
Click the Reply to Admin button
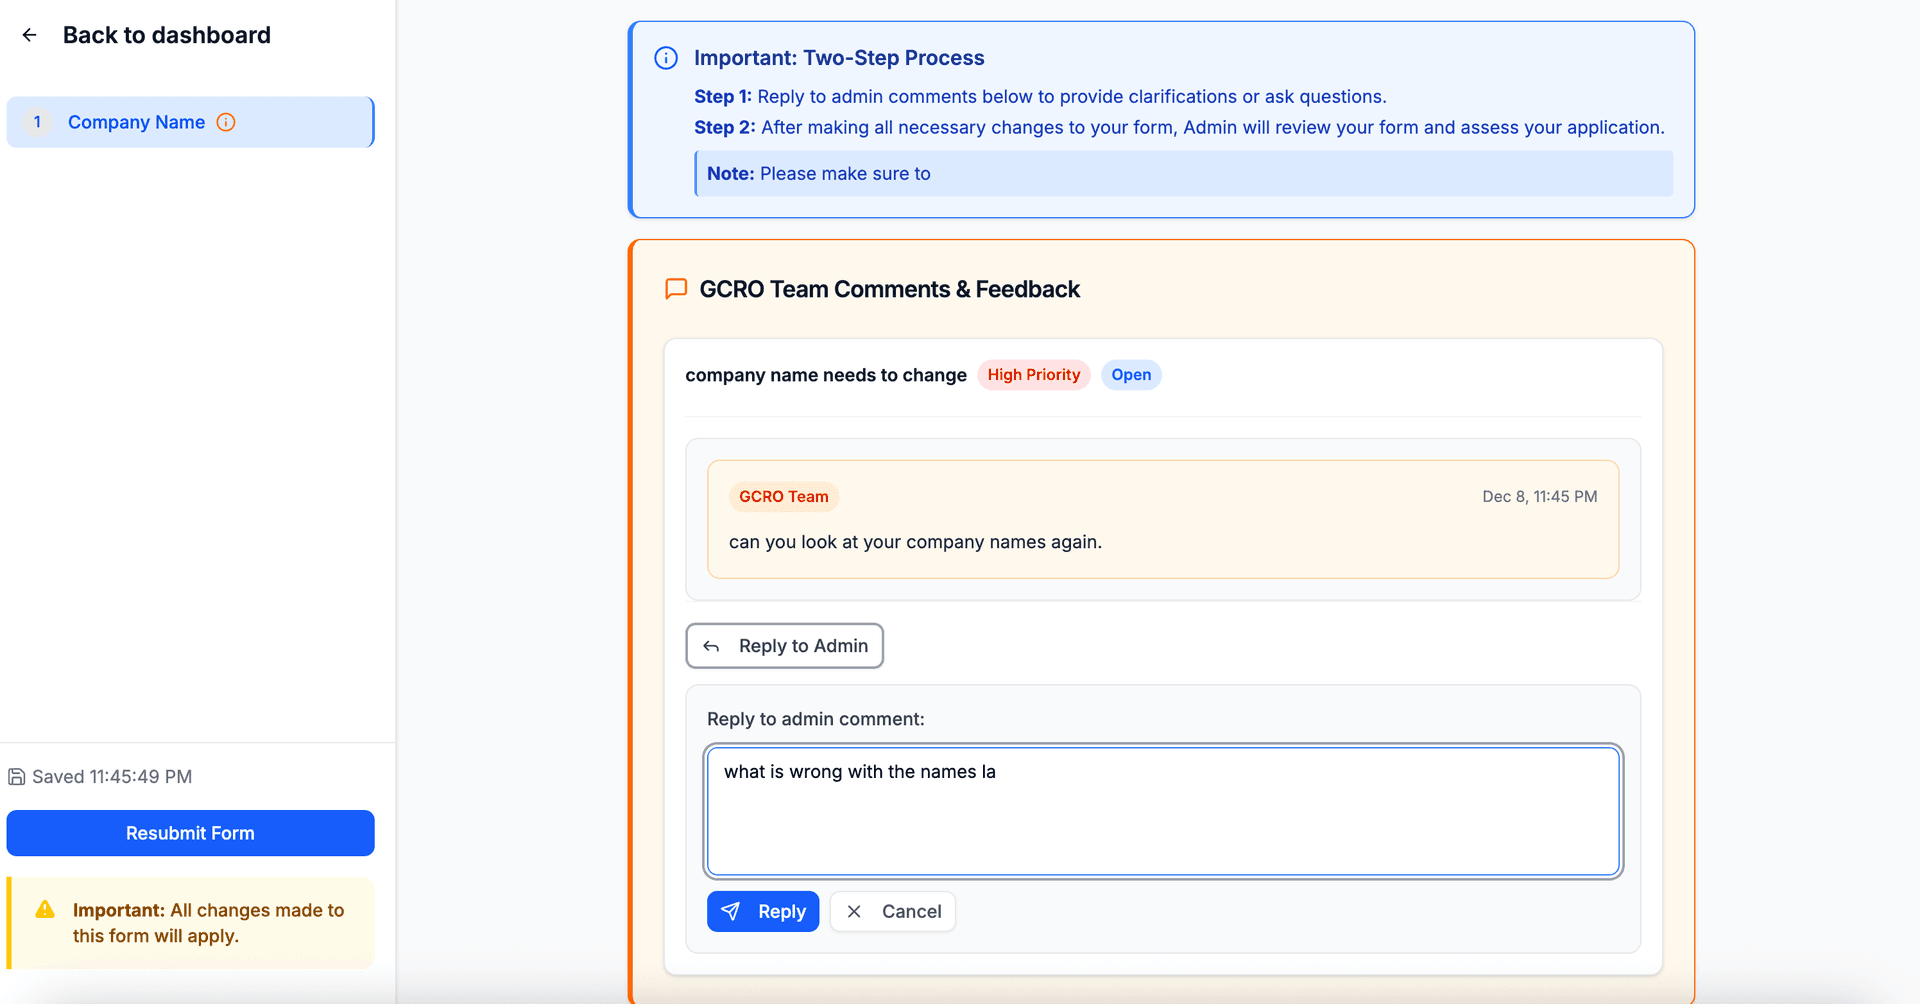(784, 646)
